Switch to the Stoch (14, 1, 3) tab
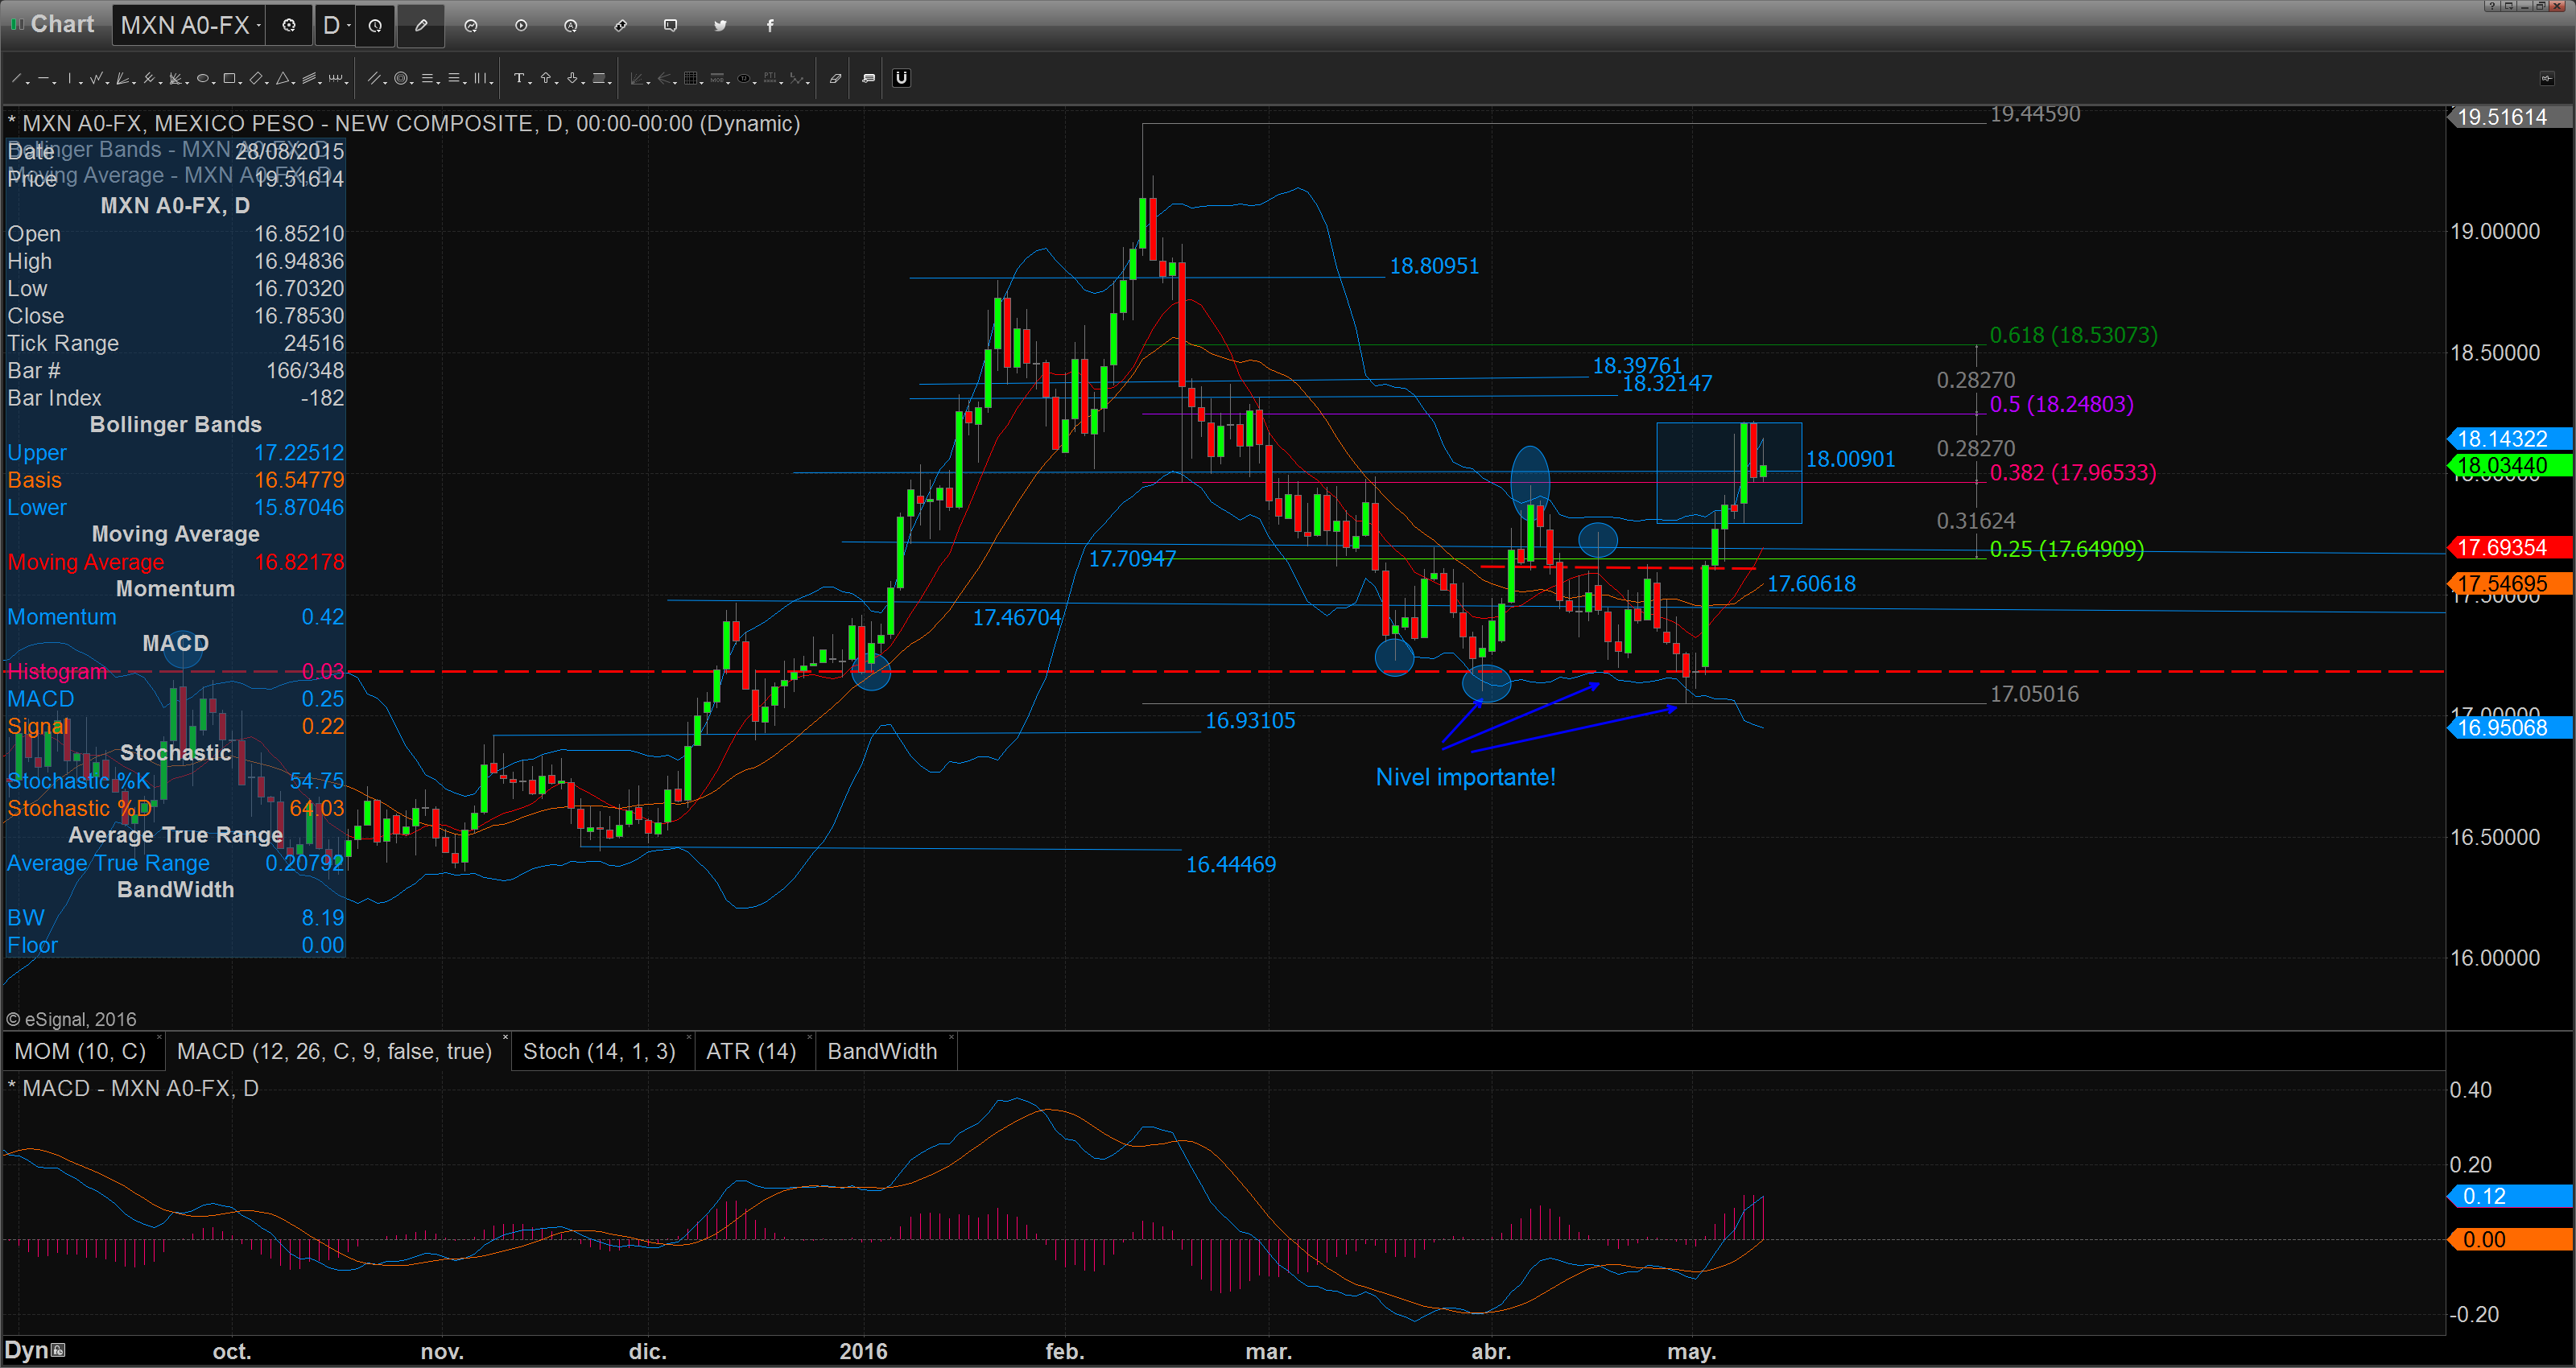Screen dimensions: 2576x1368 pyautogui.click(x=599, y=1051)
